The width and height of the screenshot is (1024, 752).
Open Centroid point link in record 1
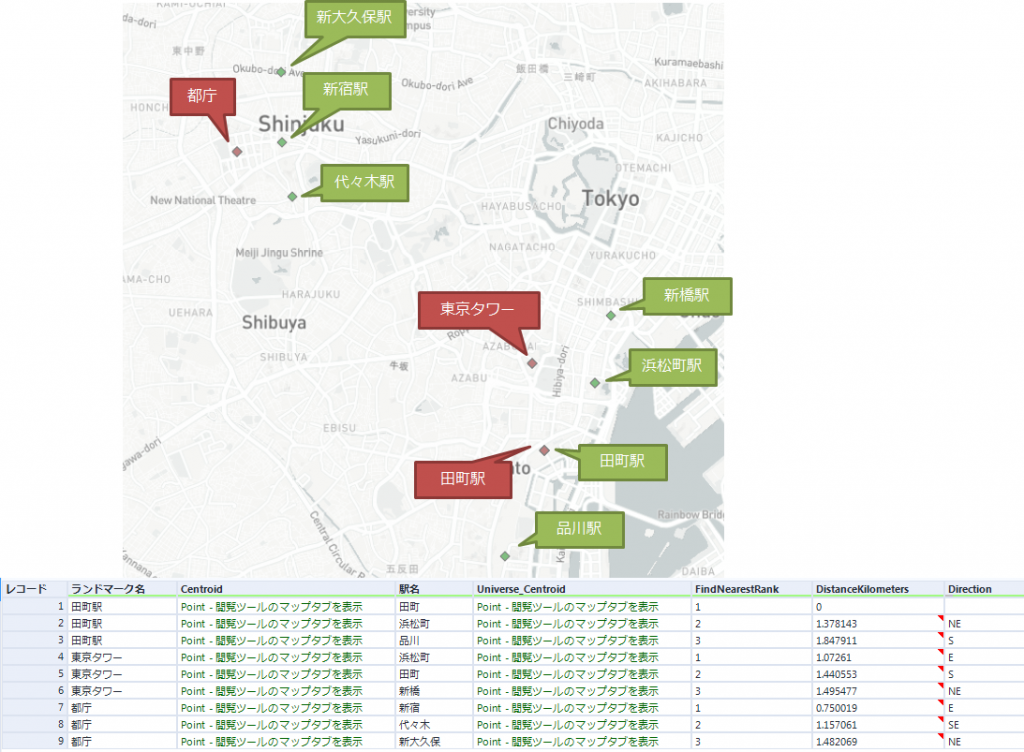tap(271, 606)
